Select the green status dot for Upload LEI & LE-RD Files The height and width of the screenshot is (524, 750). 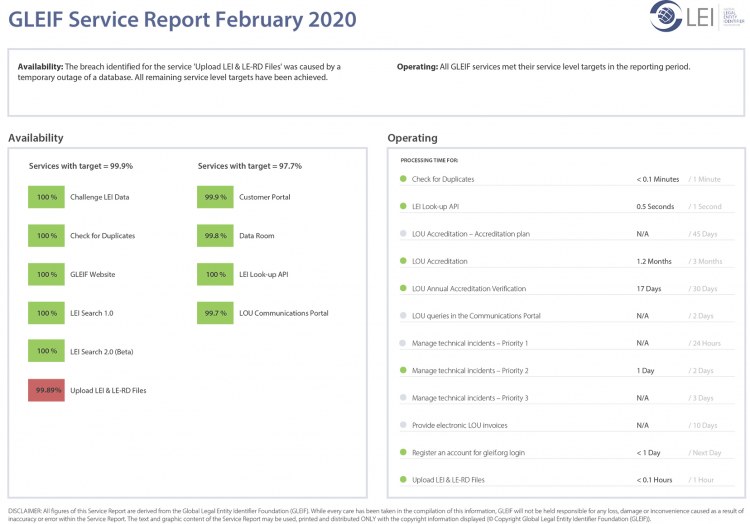pyautogui.click(x=402, y=480)
